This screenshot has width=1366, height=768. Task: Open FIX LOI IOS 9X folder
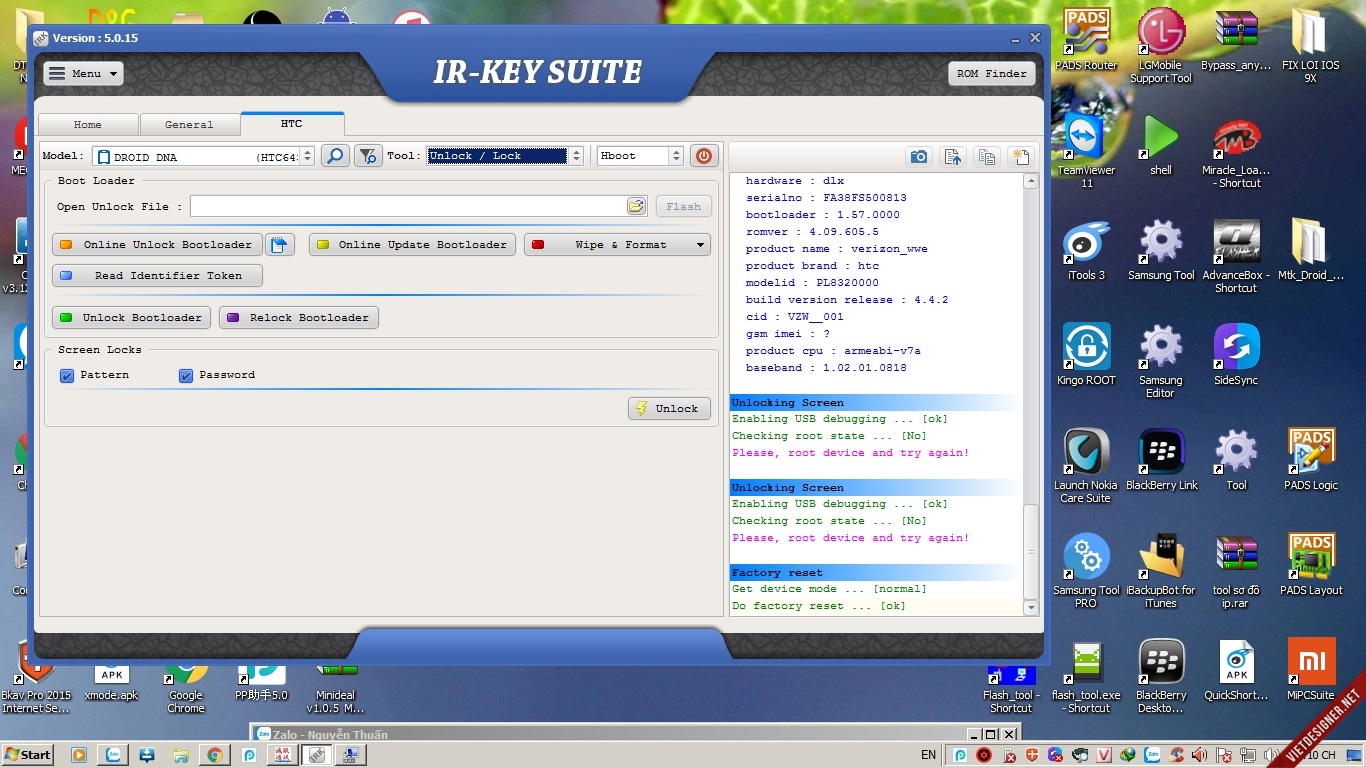coord(1311,46)
